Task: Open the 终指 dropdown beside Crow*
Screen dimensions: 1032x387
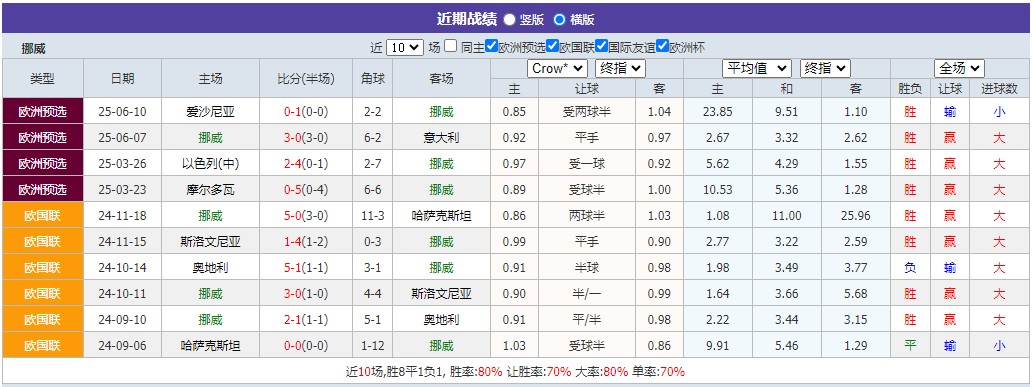Action: [x=620, y=68]
